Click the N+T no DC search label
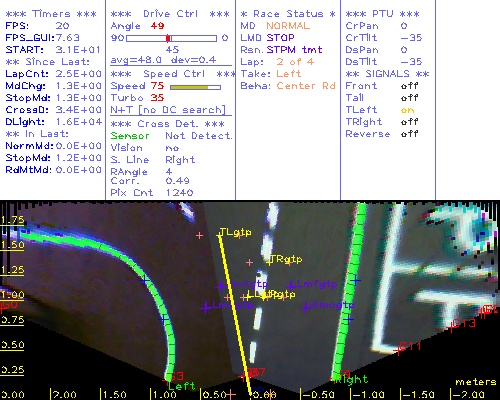The image size is (500, 400). [168, 110]
